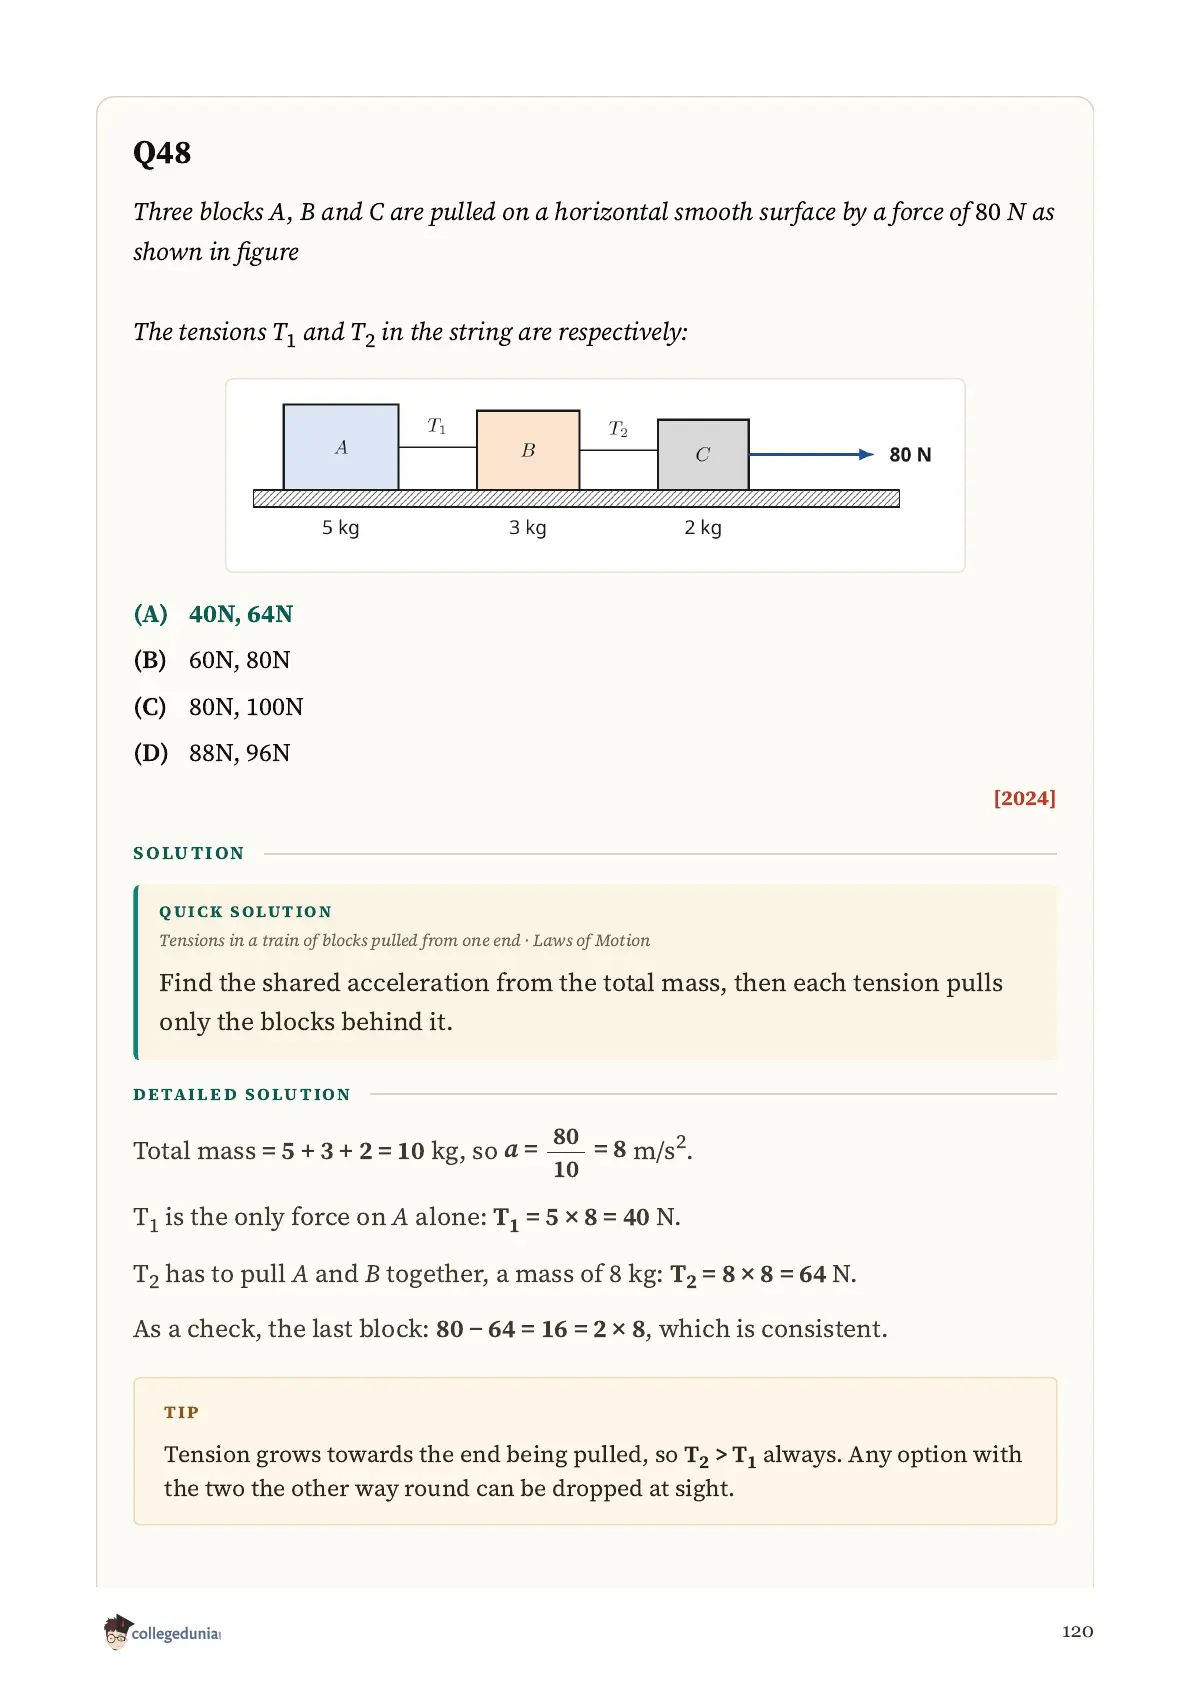Click the hatched ground surface
This screenshot has width=1190, height=1684.
[576, 499]
